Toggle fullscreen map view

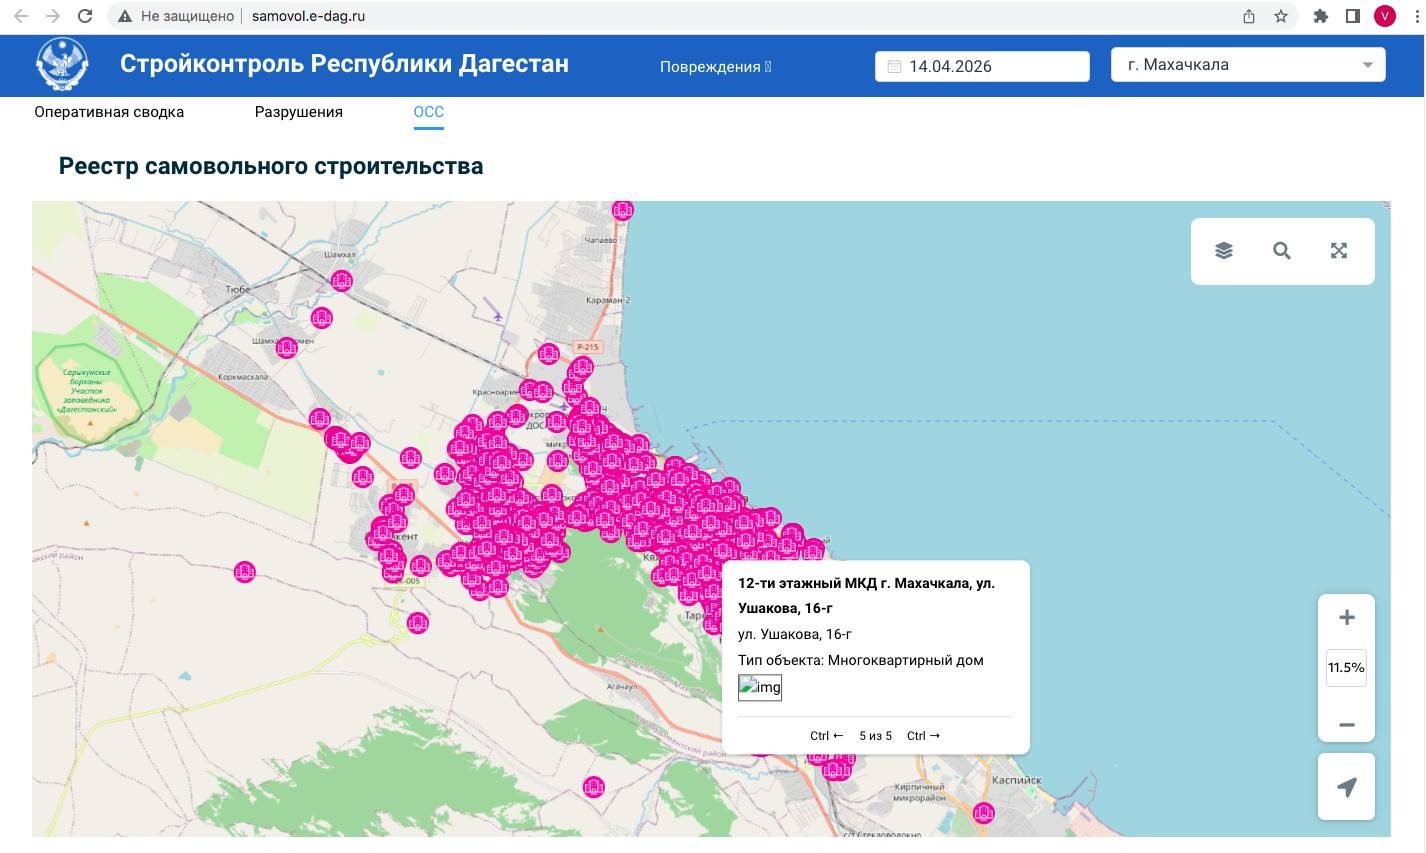pyautogui.click(x=1339, y=251)
